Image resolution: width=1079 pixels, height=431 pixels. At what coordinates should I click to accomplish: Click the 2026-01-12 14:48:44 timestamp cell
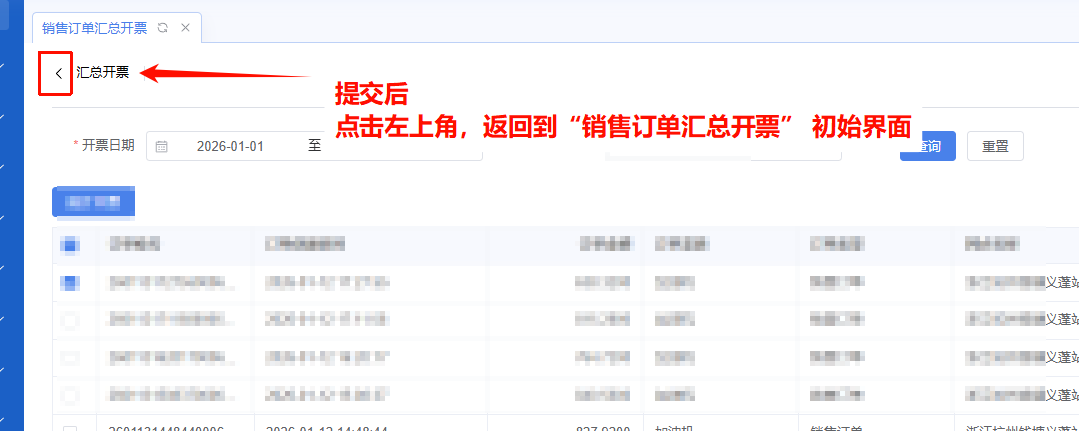(x=325, y=428)
